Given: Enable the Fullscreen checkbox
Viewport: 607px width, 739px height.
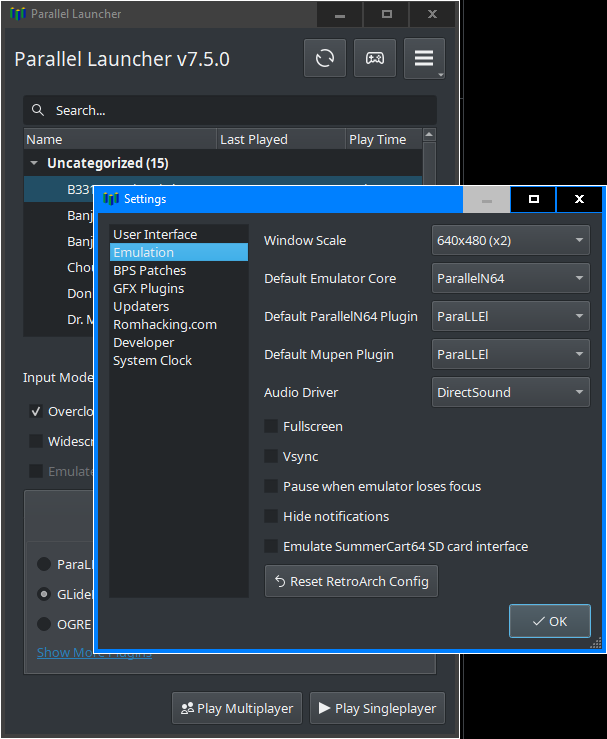Looking at the screenshot, I should (x=271, y=427).
